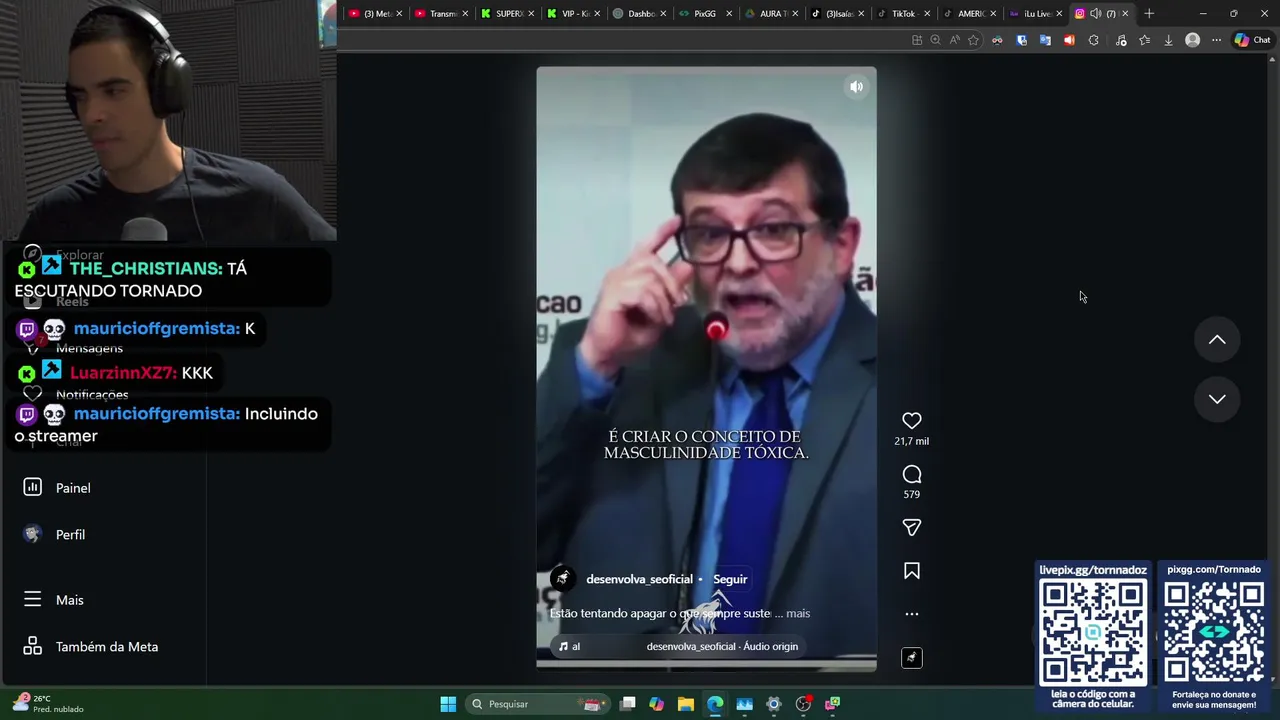Open the apps available icon in address bar
1280x720 pixels.
[x=916, y=40]
